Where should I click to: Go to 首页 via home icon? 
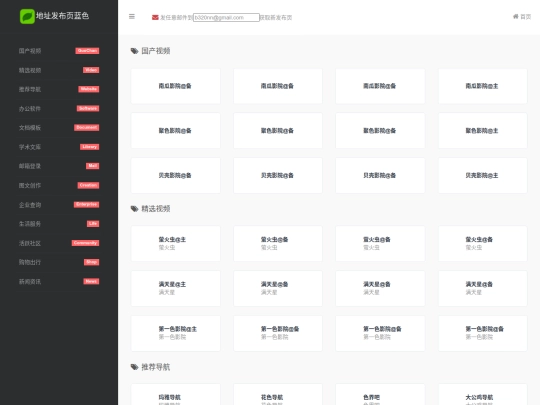522,17
